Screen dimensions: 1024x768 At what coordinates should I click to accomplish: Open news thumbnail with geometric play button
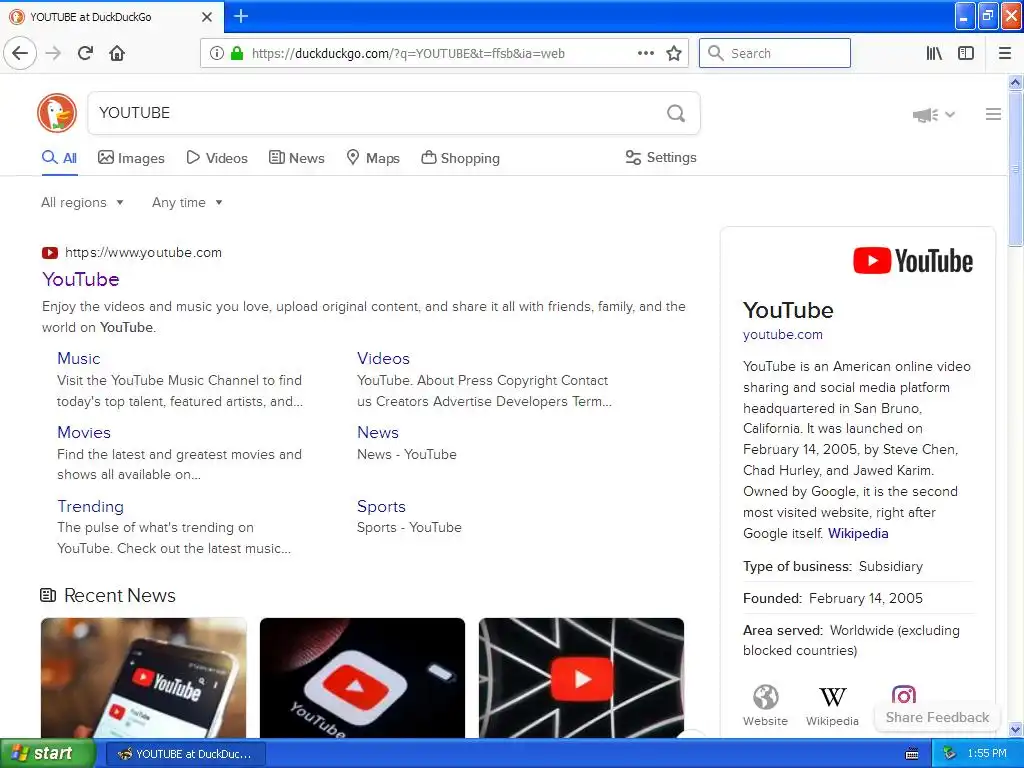[x=581, y=678]
